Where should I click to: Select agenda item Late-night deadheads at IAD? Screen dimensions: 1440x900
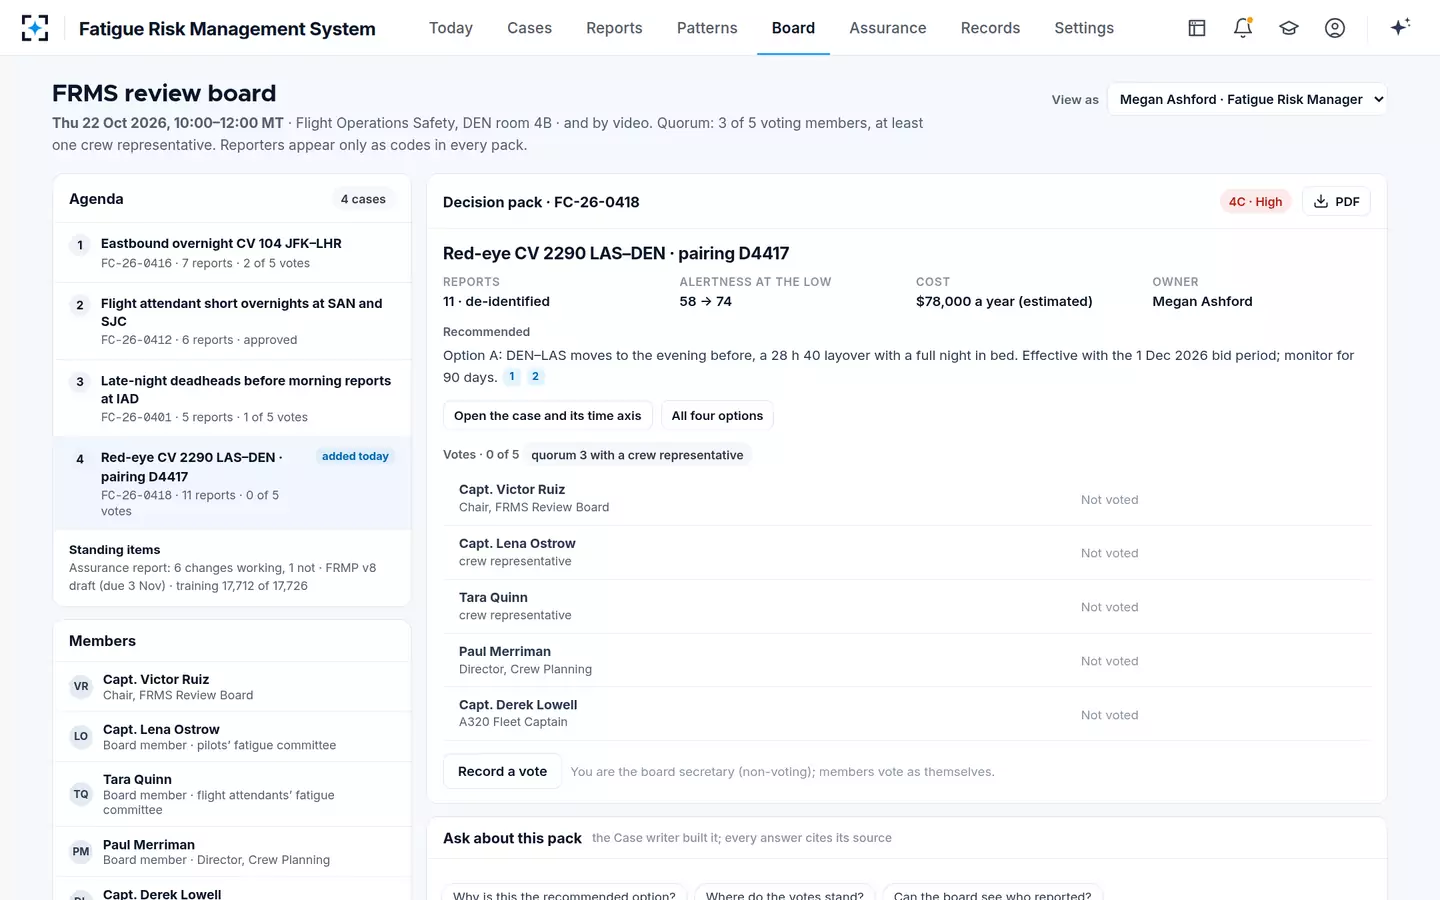click(x=232, y=398)
